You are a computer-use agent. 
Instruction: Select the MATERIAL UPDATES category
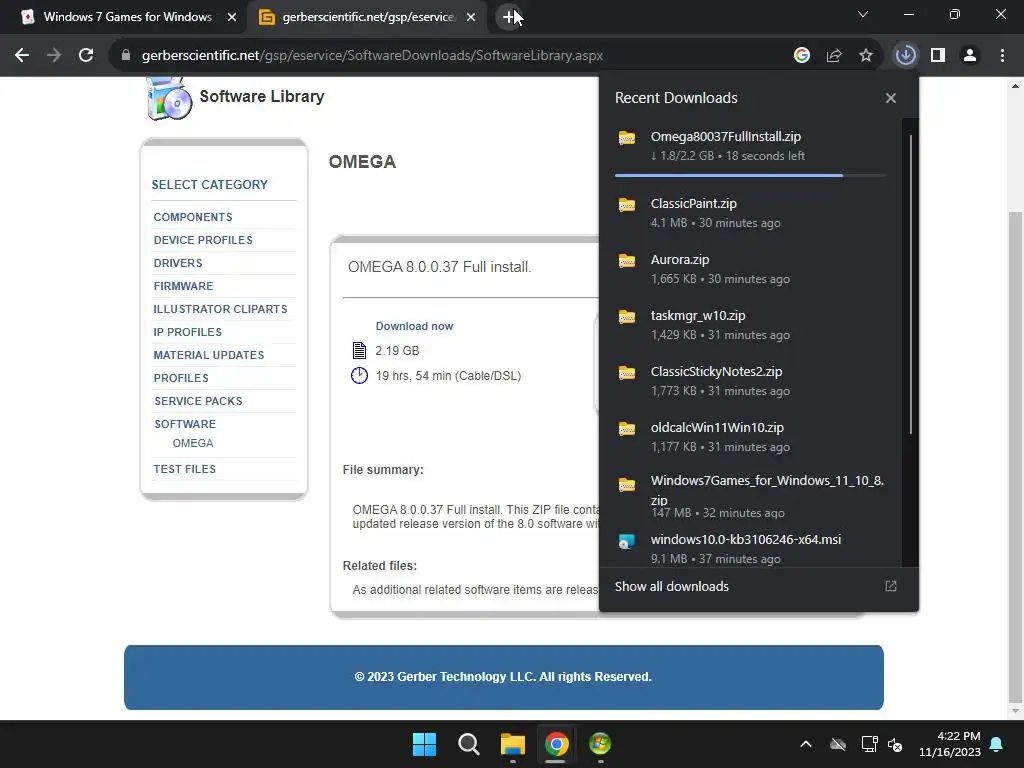coord(209,355)
